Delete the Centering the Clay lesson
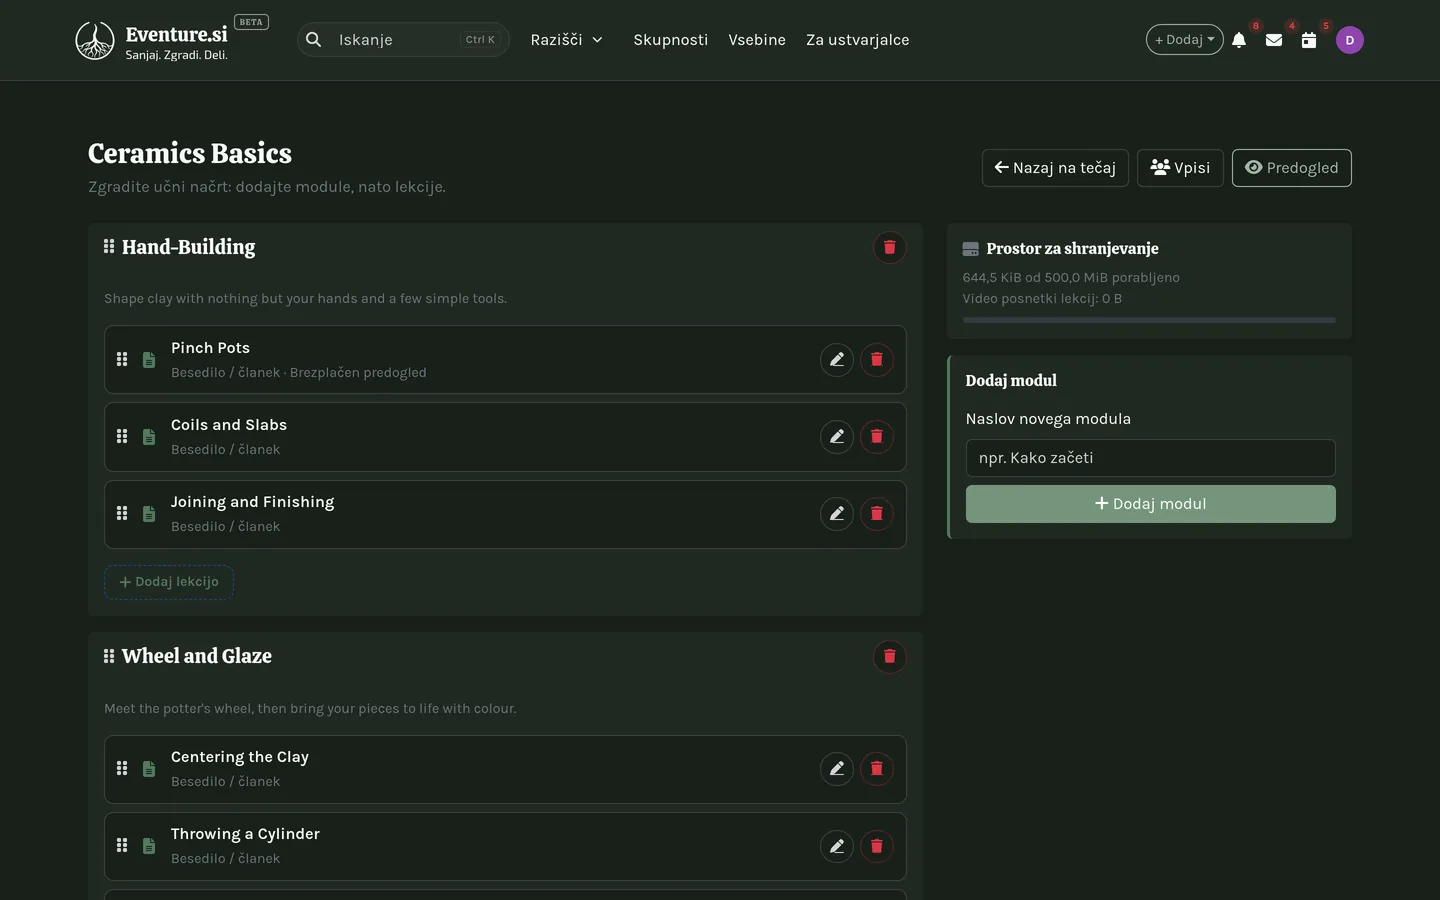This screenshot has height=900, width=1440. point(877,769)
